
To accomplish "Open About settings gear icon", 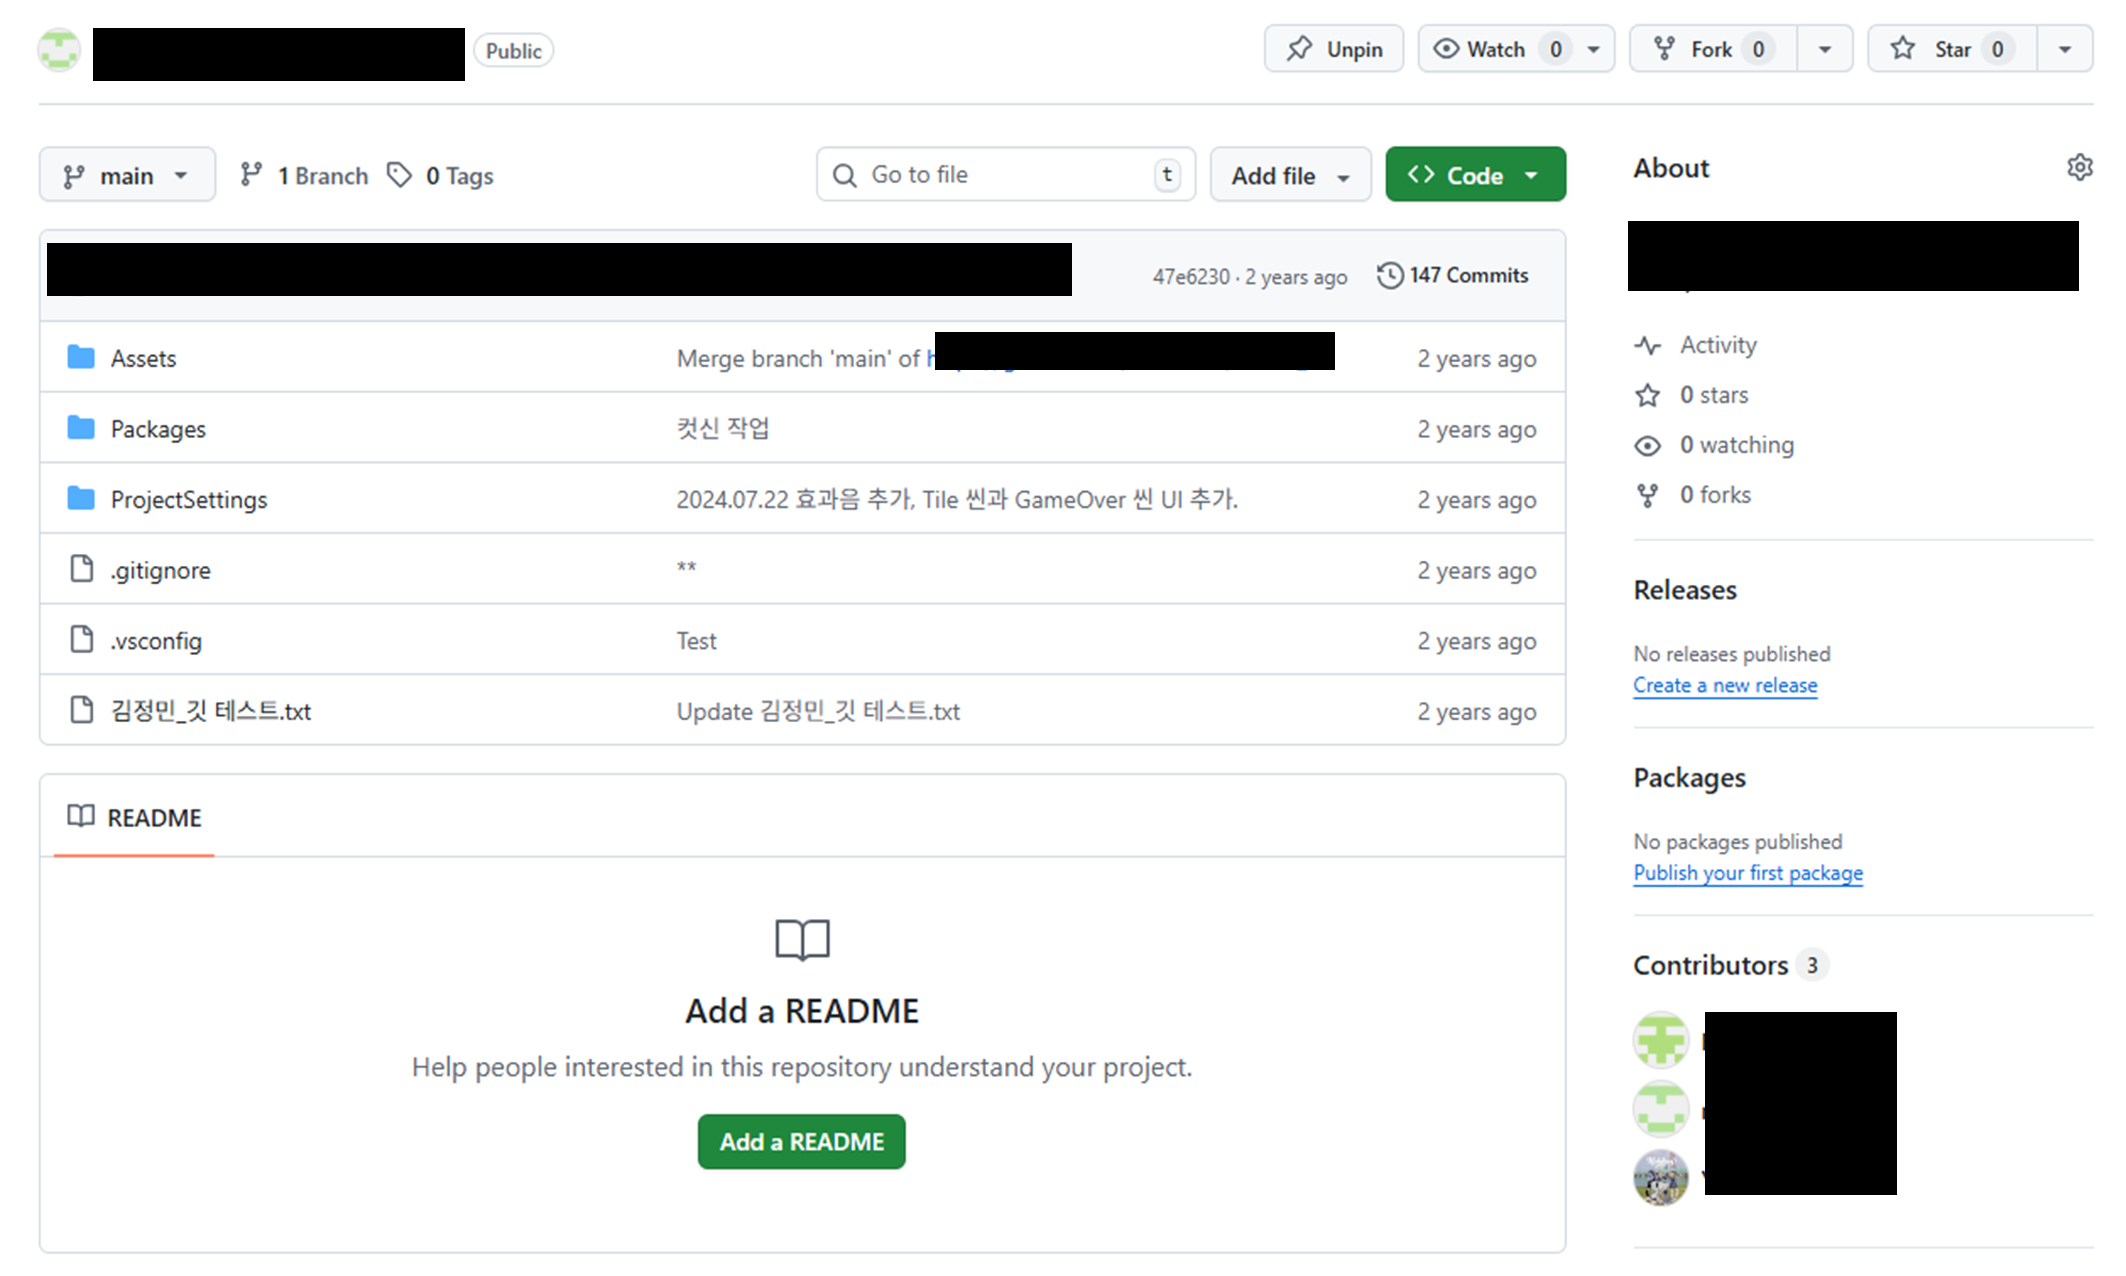I will [2079, 168].
